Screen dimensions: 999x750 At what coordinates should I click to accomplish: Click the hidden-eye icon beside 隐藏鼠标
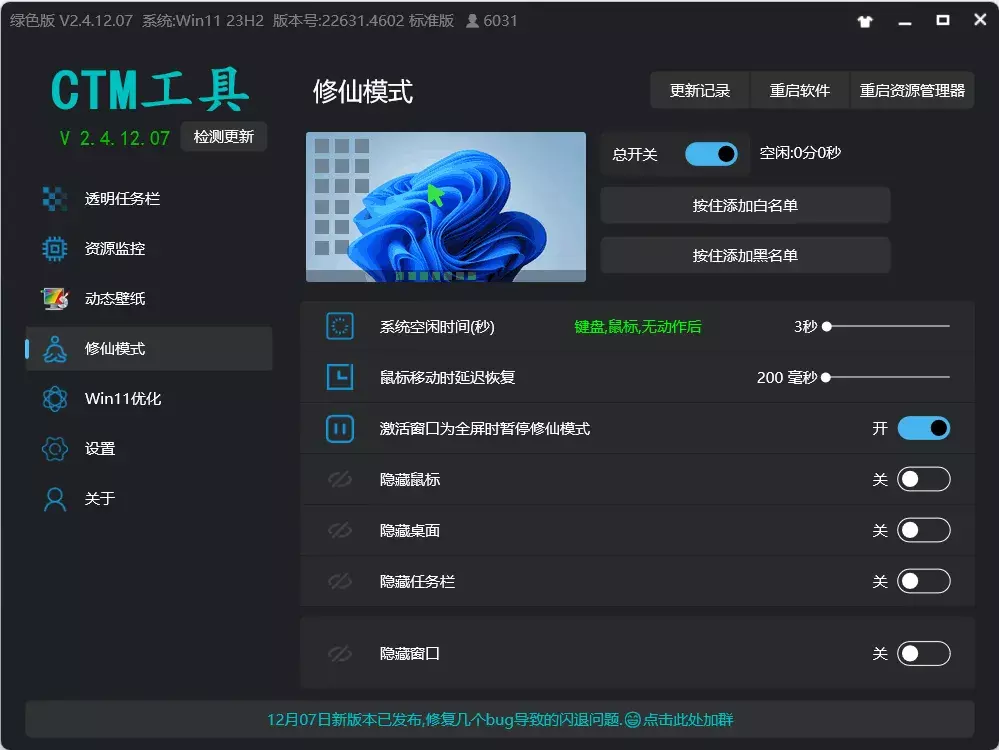340,479
